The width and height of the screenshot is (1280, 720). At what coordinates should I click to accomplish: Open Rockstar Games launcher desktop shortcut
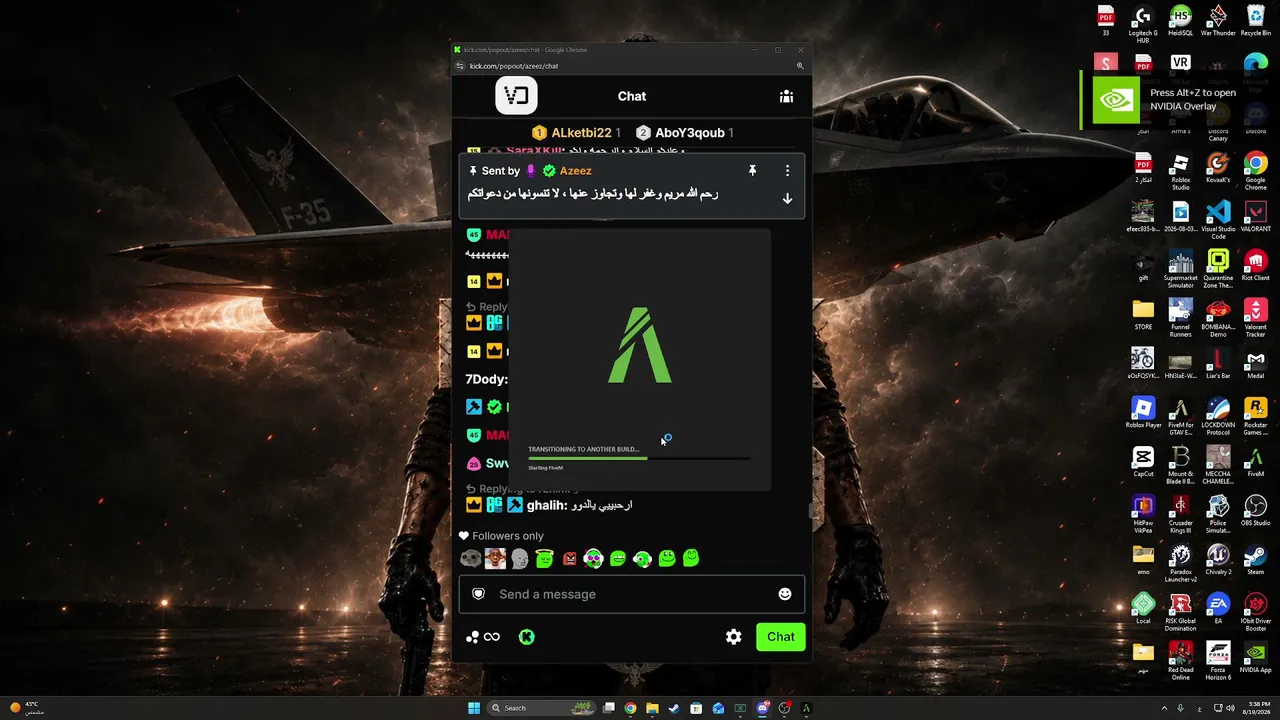coord(1255,415)
